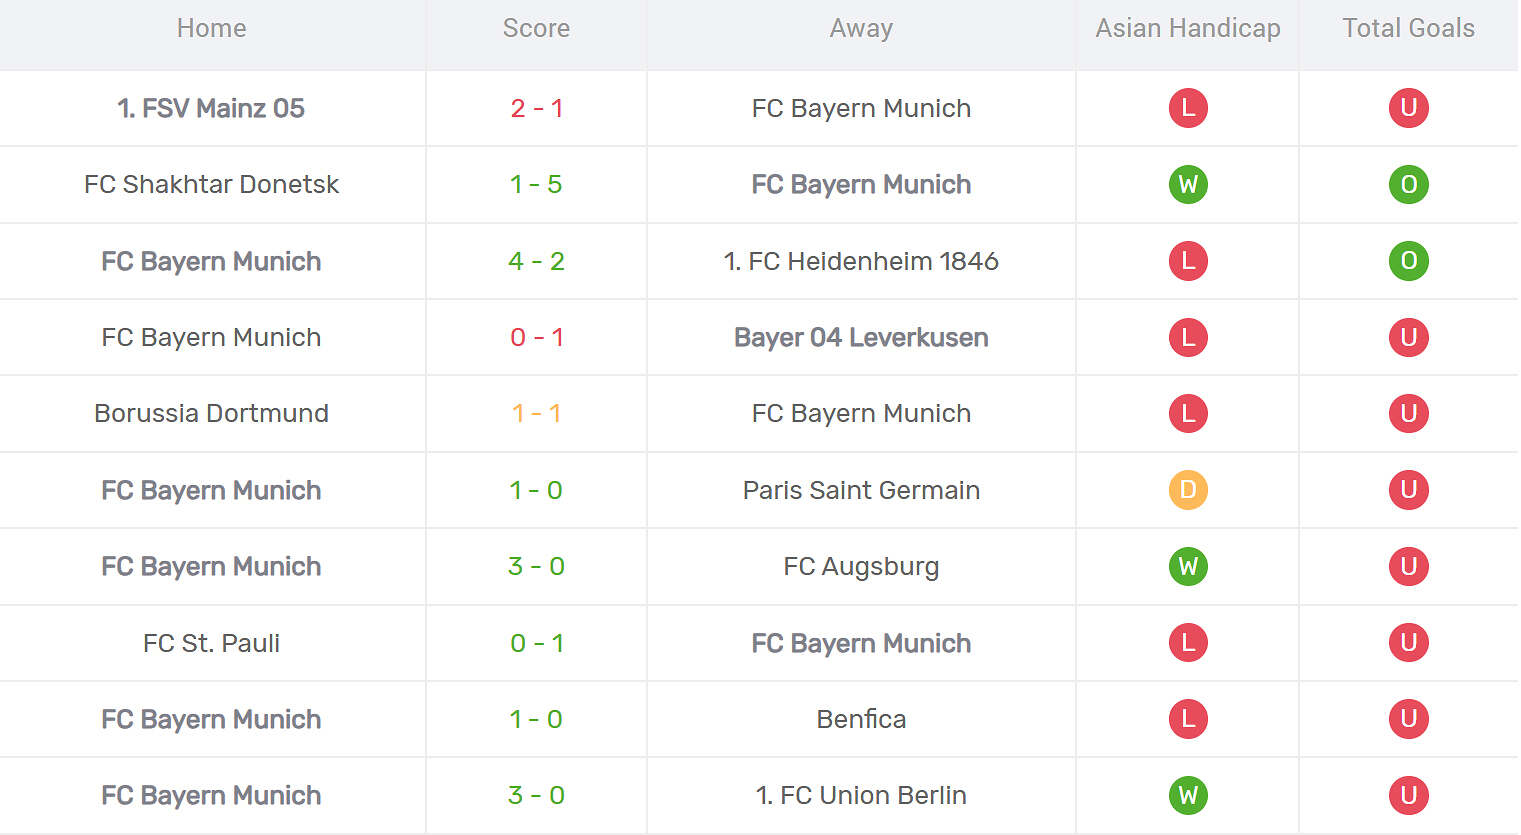
Task: Click the green W badge in the Augsburg row
Action: pyautogui.click(x=1188, y=566)
